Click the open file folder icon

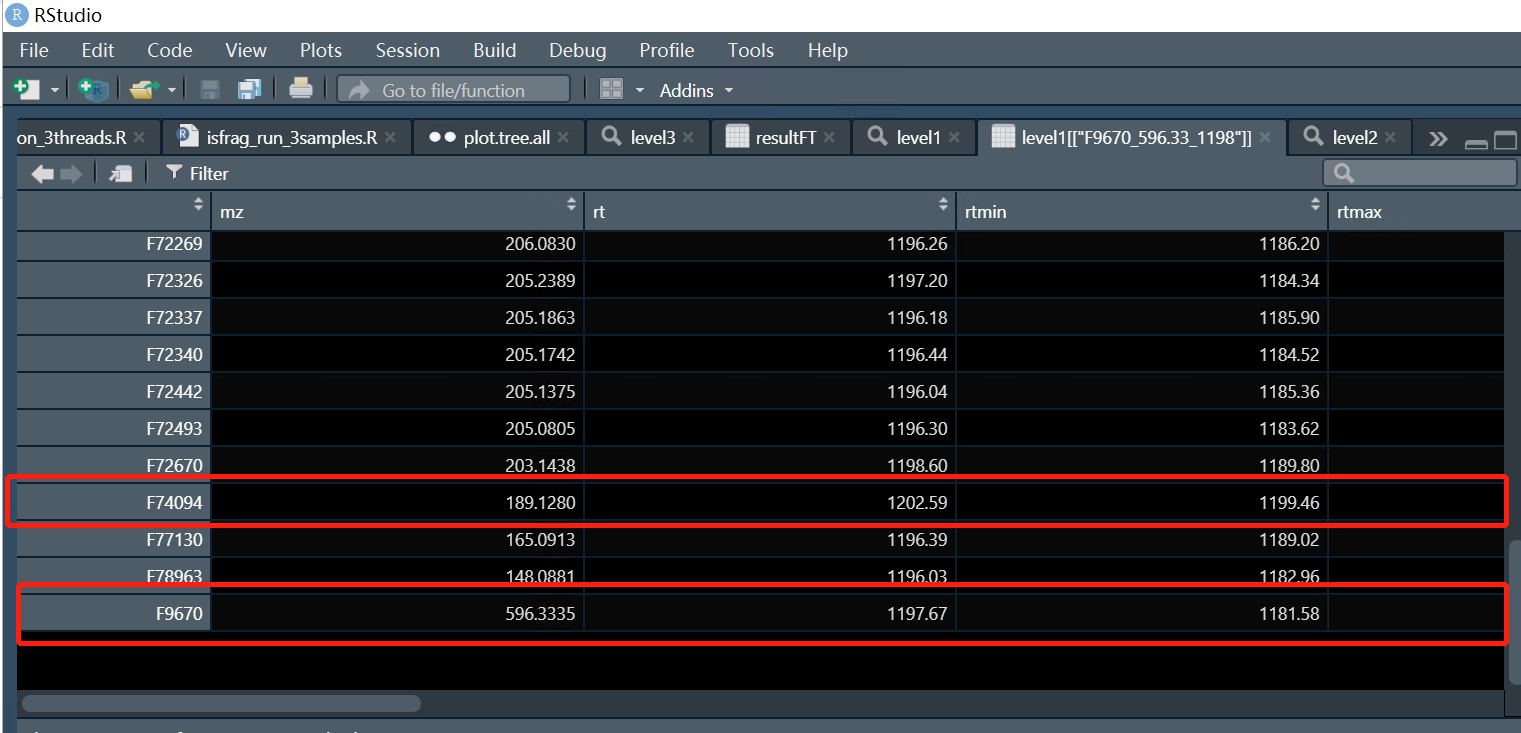click(x=143, y=89)
